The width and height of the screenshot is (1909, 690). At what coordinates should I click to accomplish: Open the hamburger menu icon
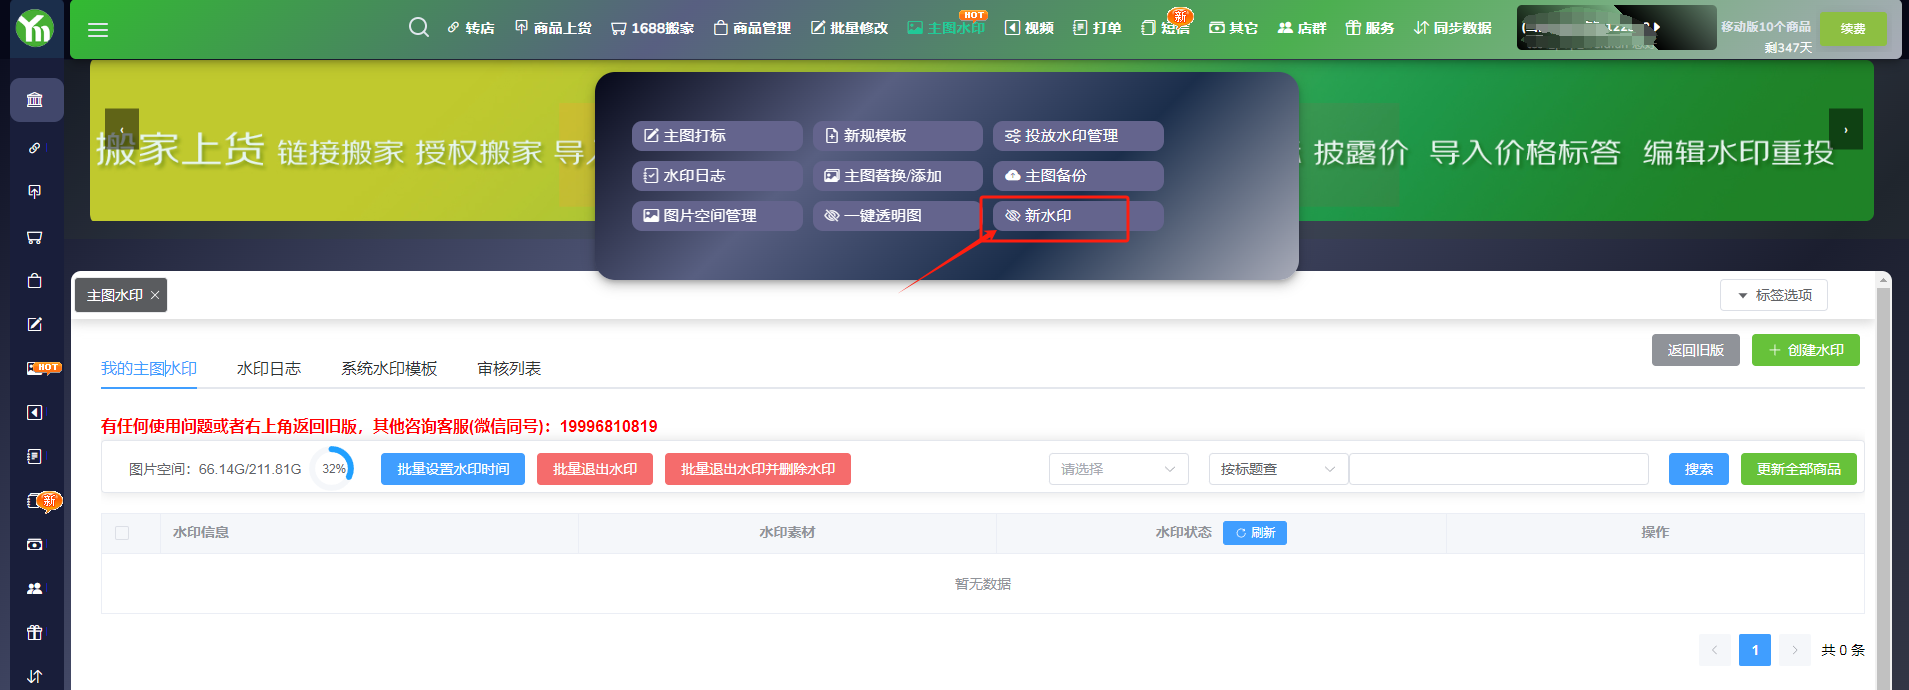(x=98, y=30)
